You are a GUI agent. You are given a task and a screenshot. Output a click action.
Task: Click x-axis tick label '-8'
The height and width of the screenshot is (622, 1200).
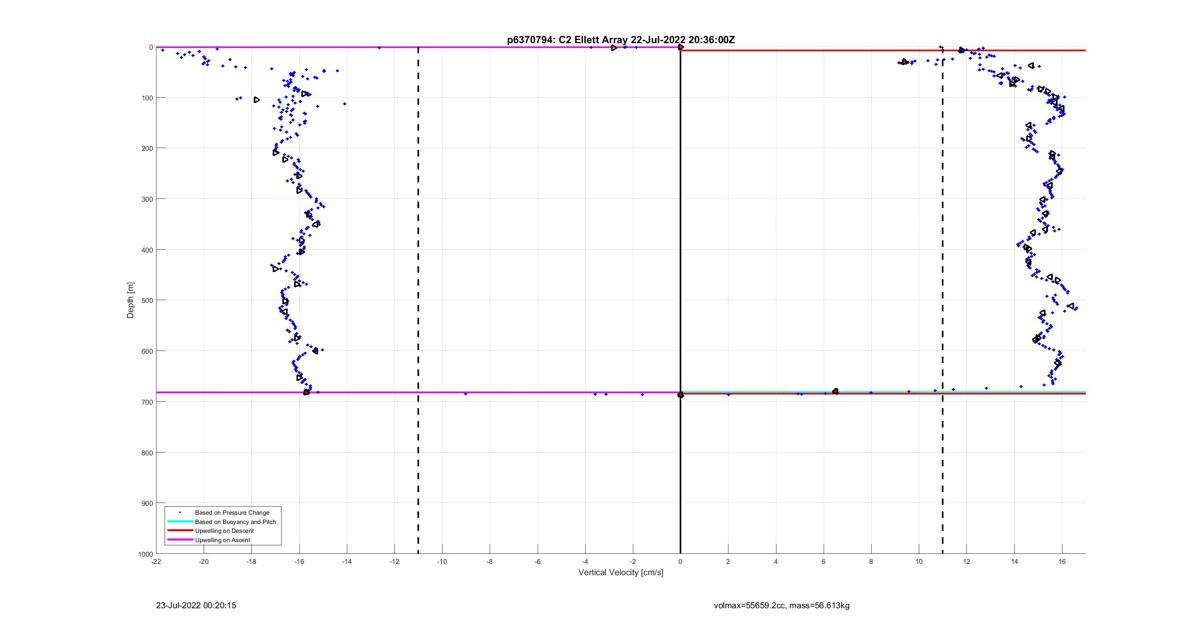pos(490,561)
